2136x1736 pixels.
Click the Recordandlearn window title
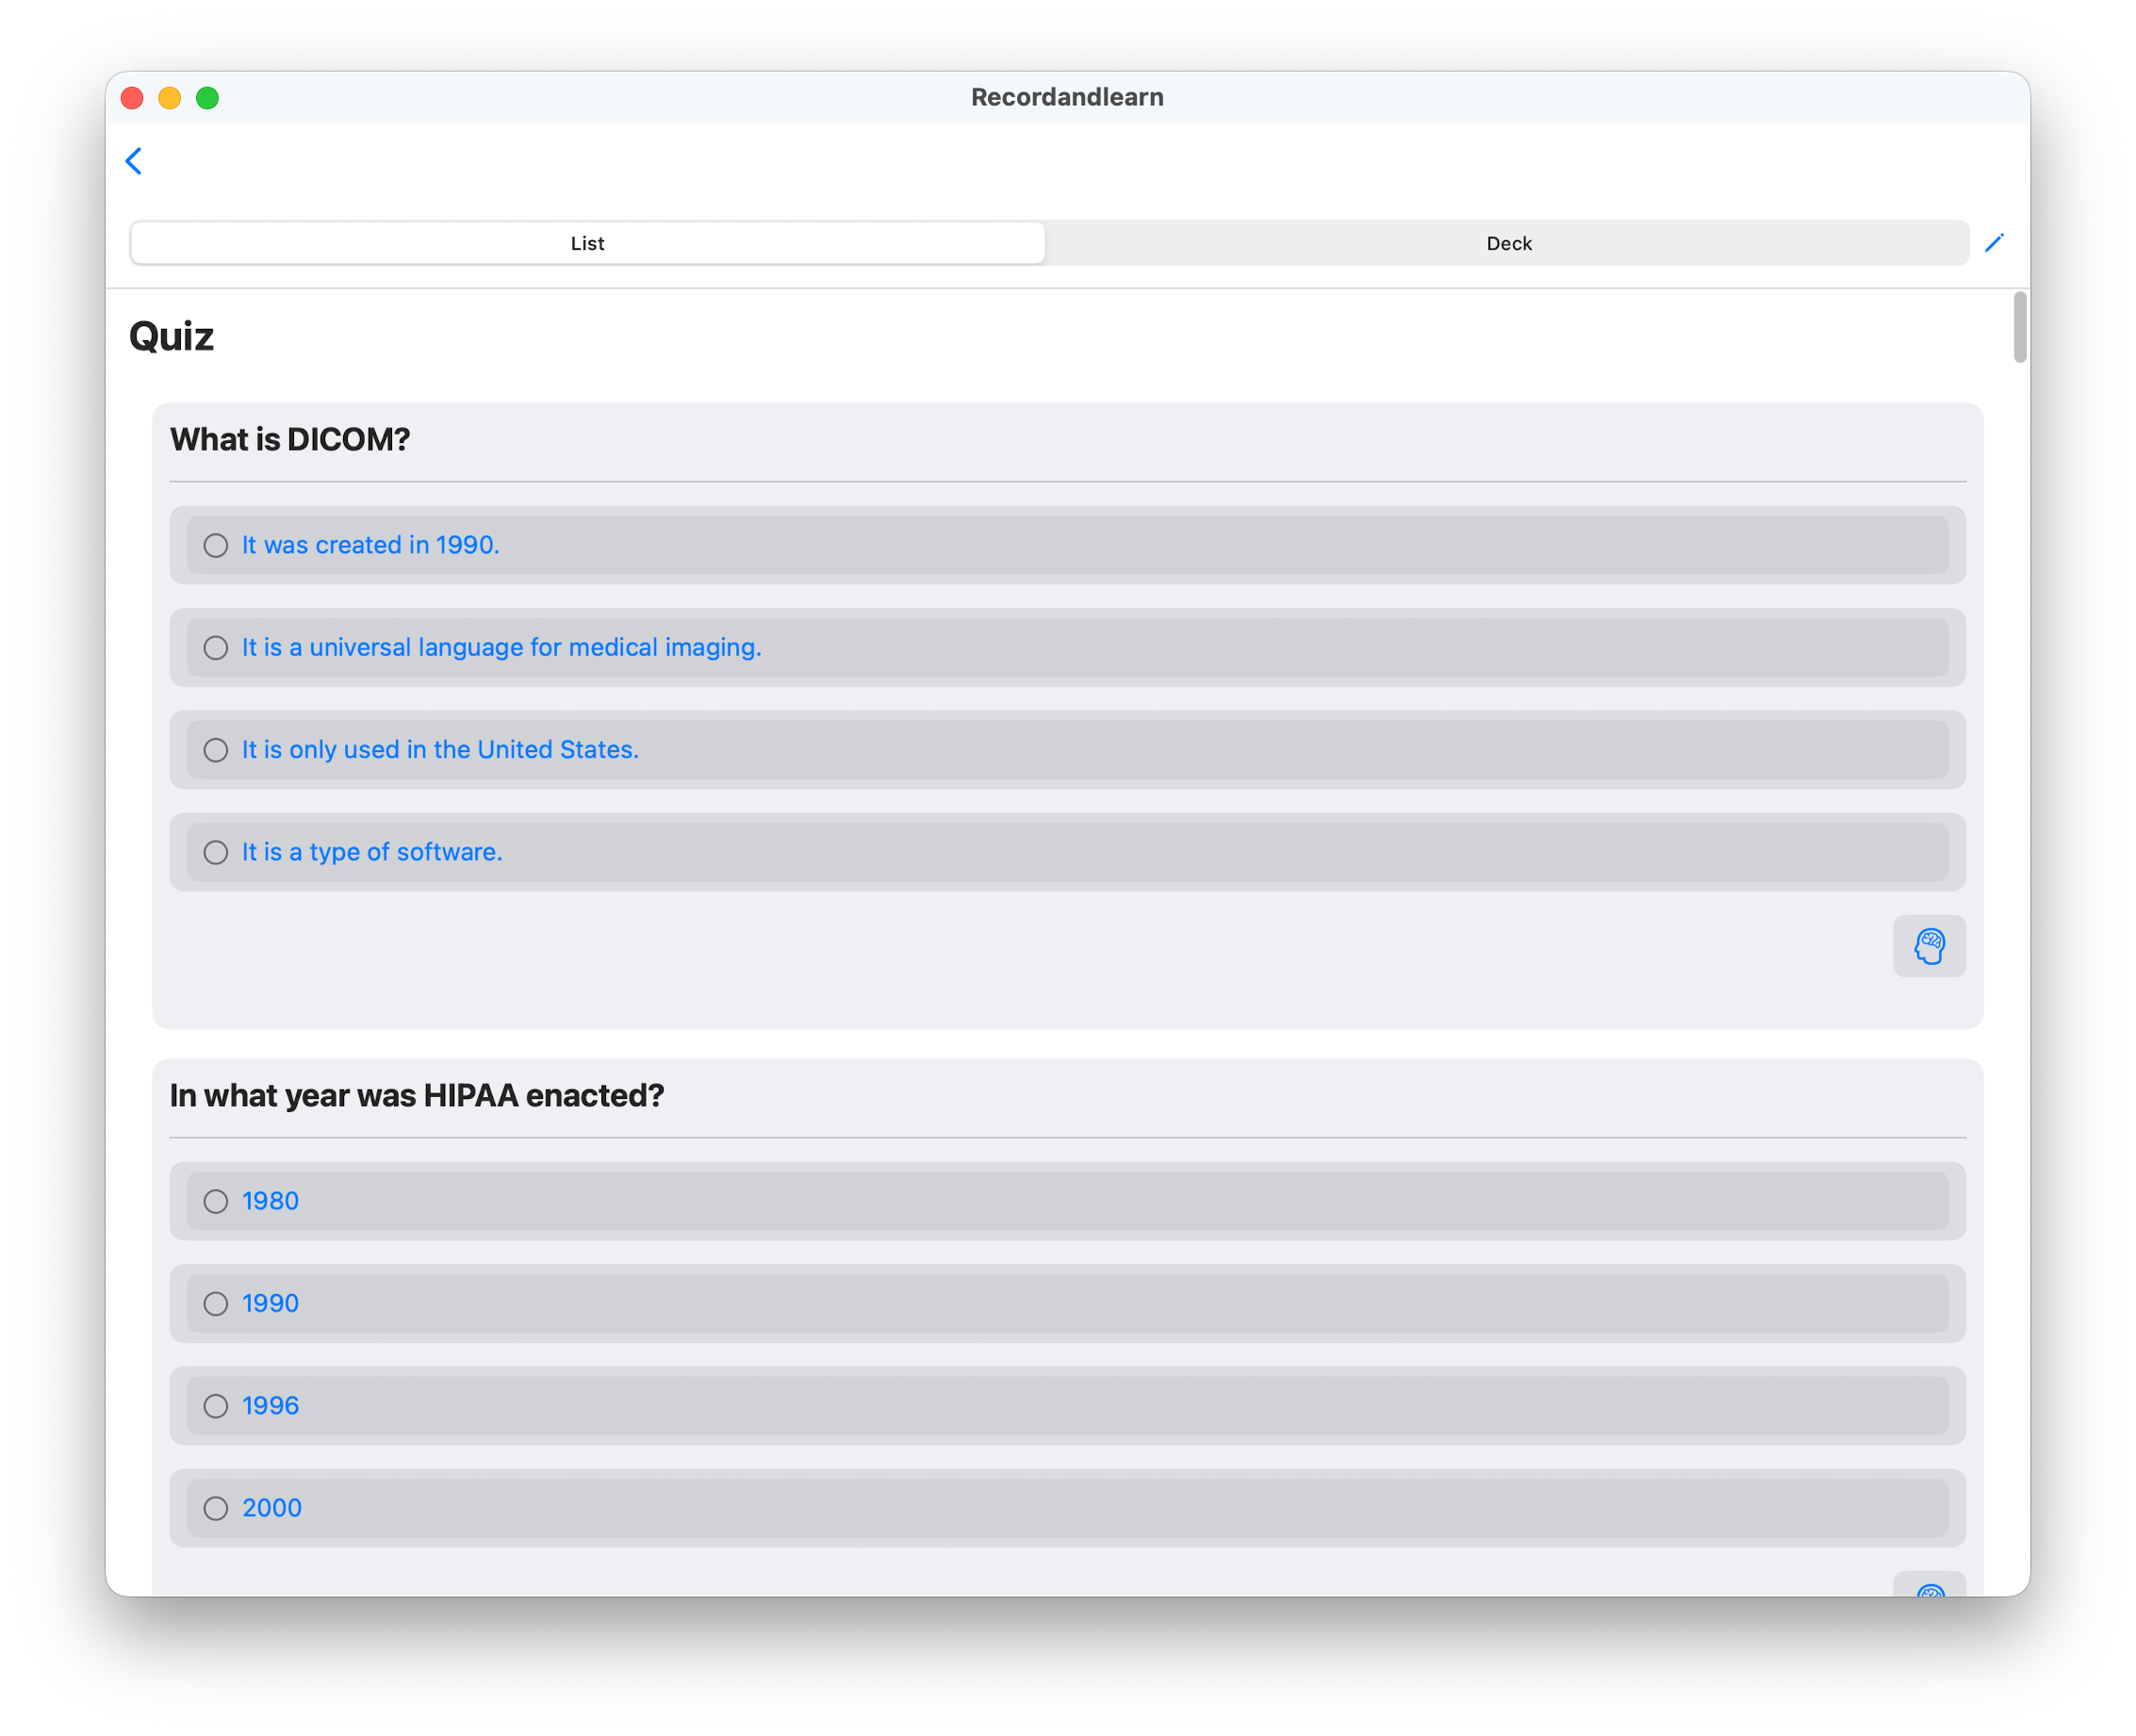click(x=1067, y=97)
